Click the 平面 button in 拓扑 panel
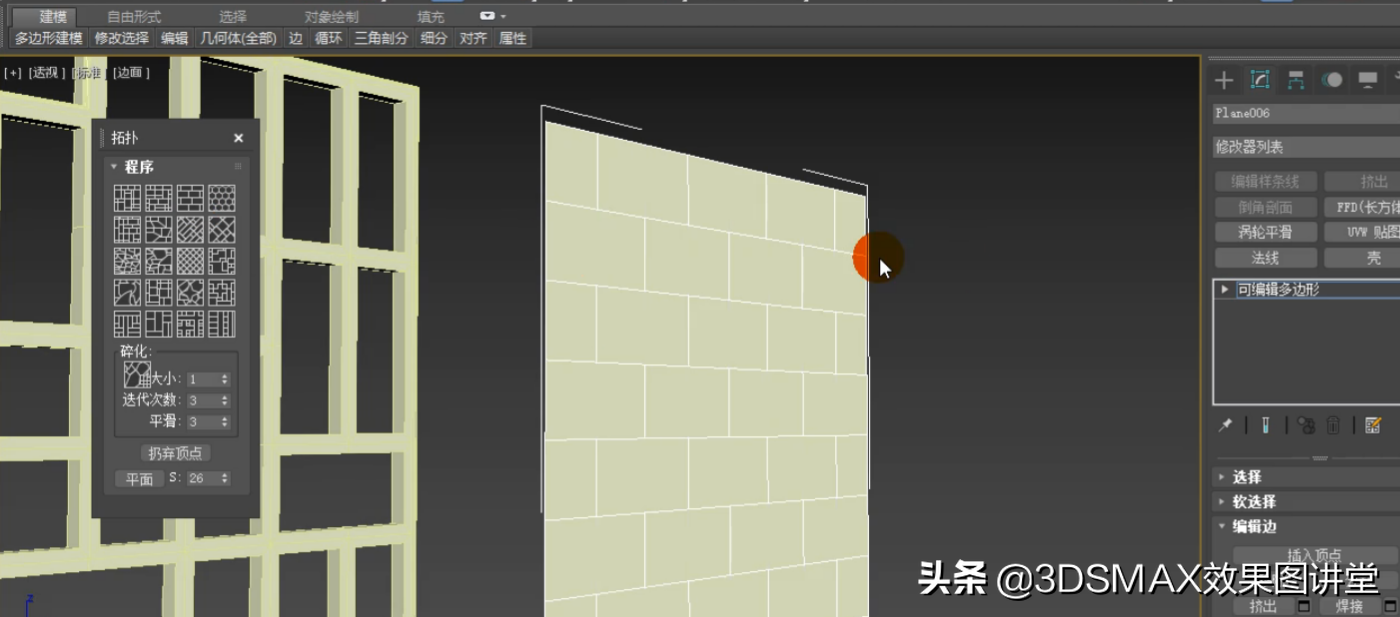The height and width of the screenshot is (617, 1400). click(139, 479)
